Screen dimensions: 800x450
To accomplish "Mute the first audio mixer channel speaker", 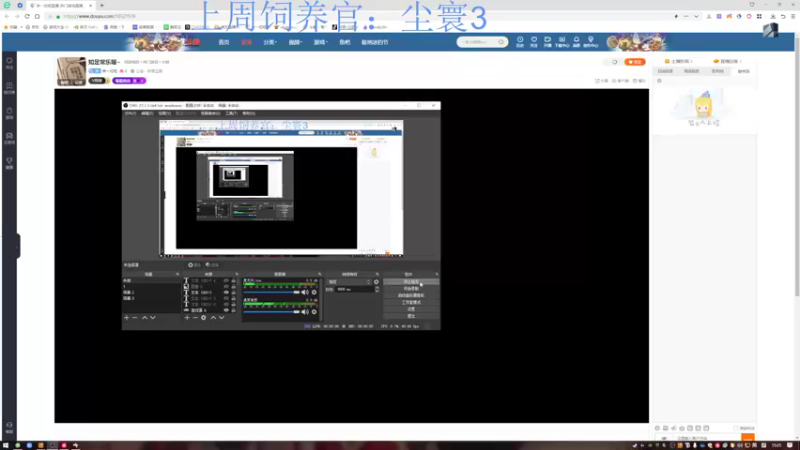I will point(305,292).
